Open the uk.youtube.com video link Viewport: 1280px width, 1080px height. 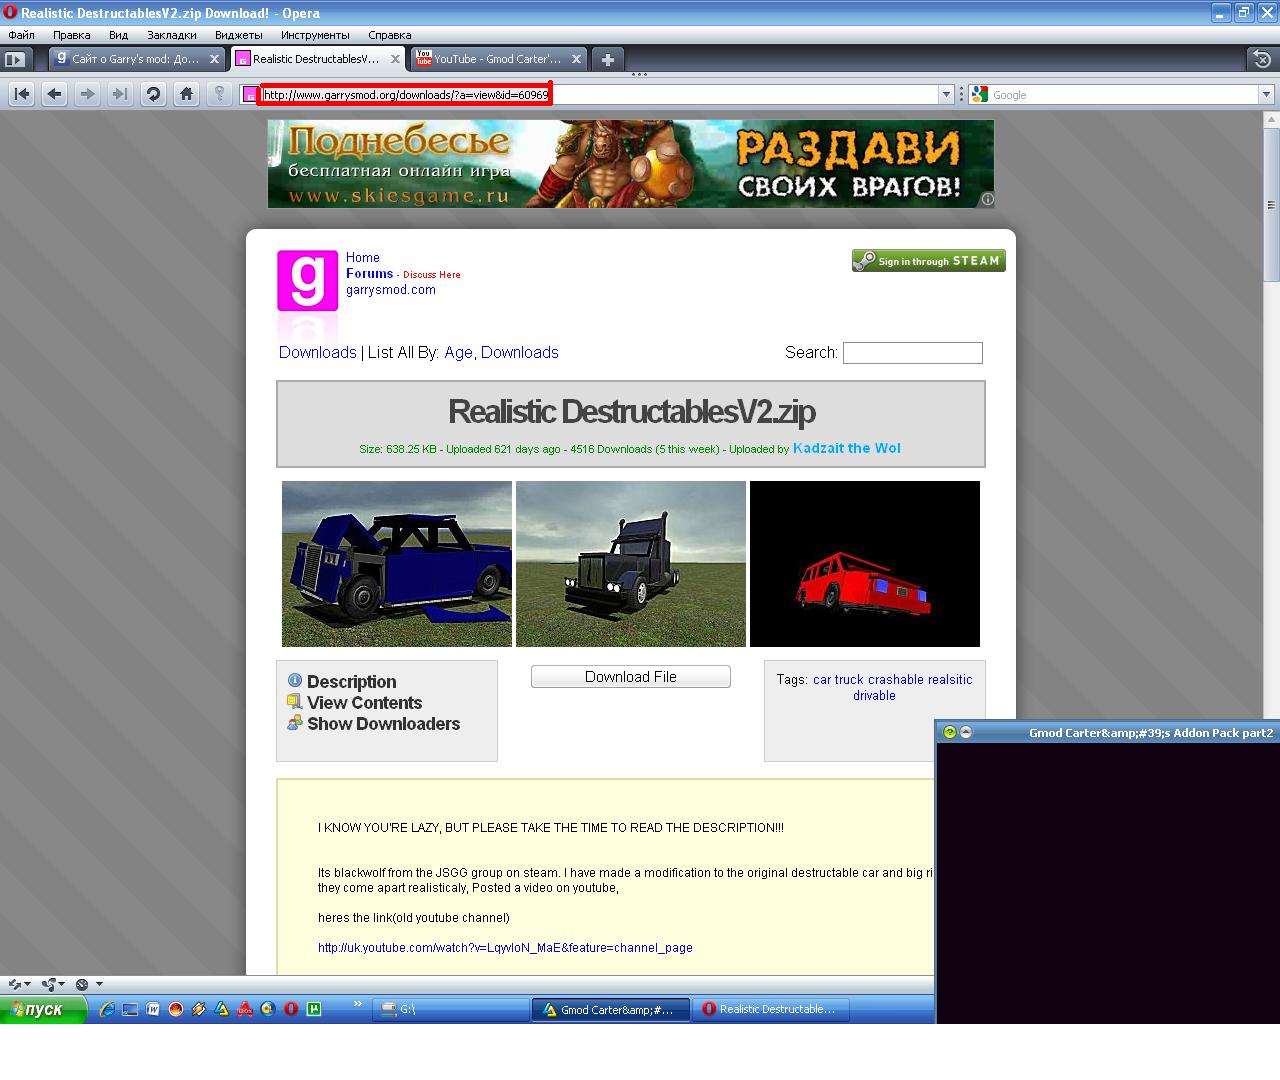[505, 947]
